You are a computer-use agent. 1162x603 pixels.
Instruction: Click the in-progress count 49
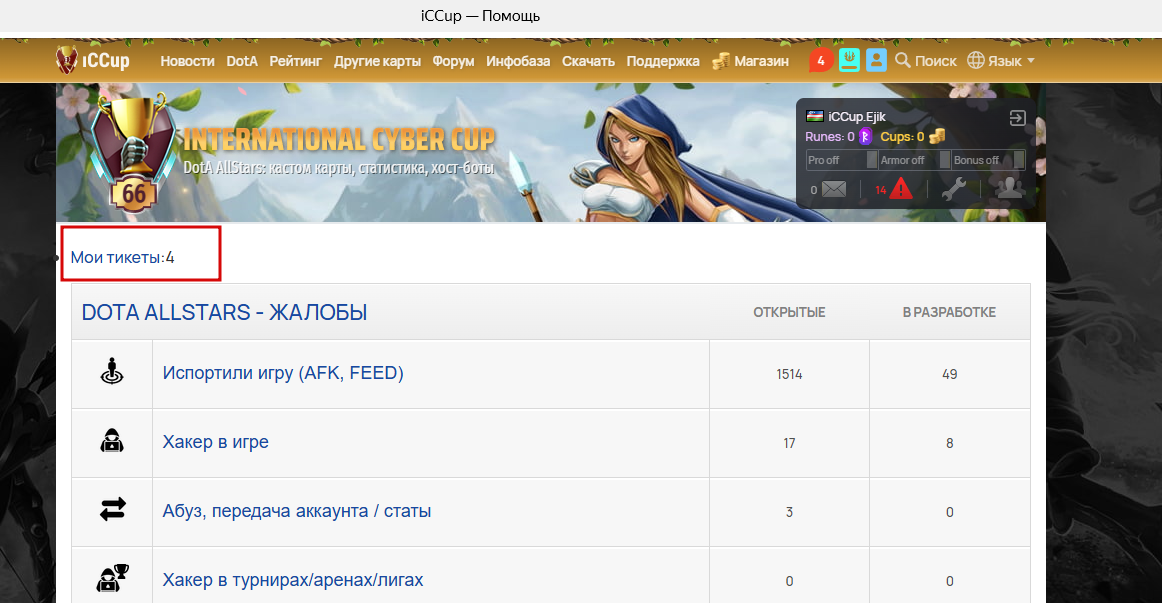(949, 374)
